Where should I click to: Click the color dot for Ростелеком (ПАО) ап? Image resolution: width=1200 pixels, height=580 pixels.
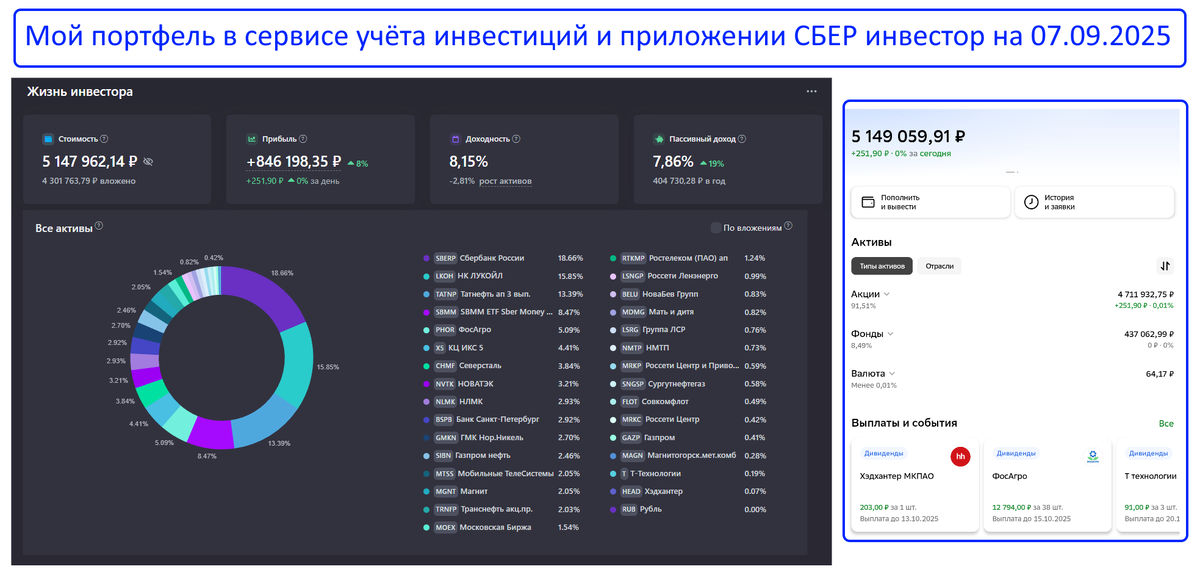coord(613,258)
